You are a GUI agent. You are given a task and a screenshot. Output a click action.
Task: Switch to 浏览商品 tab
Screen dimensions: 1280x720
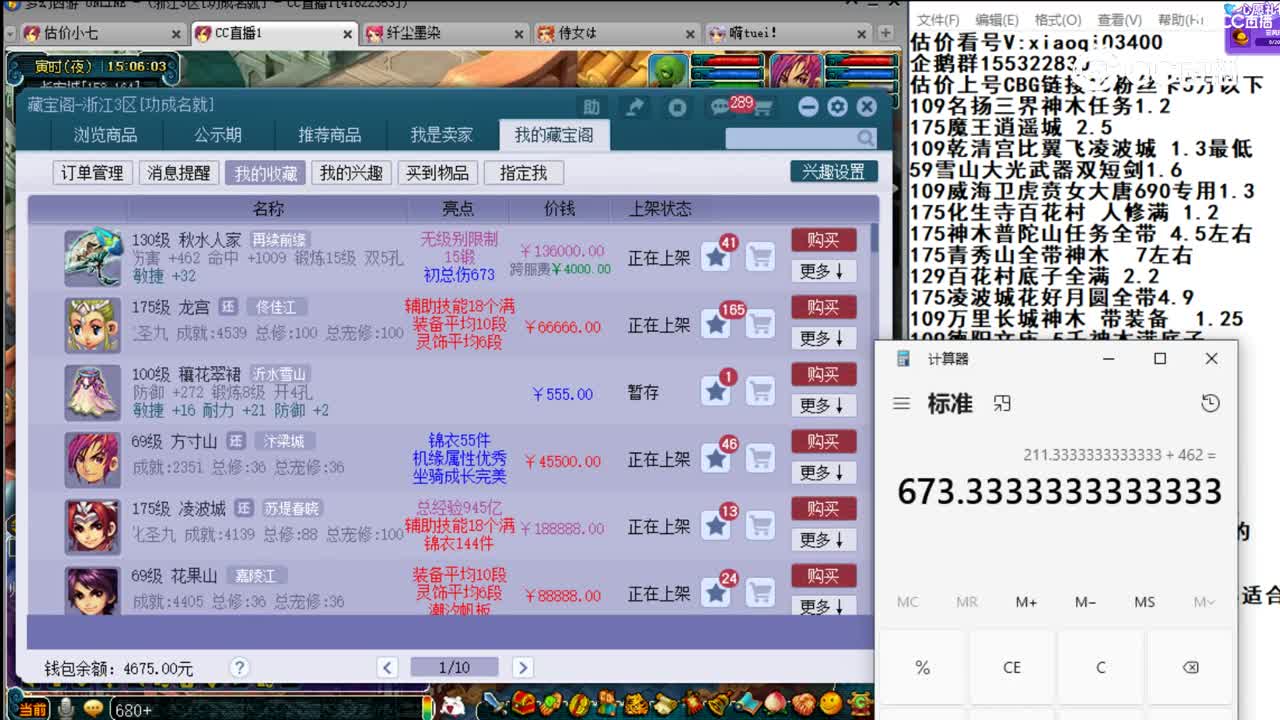(x=105, y=135)
